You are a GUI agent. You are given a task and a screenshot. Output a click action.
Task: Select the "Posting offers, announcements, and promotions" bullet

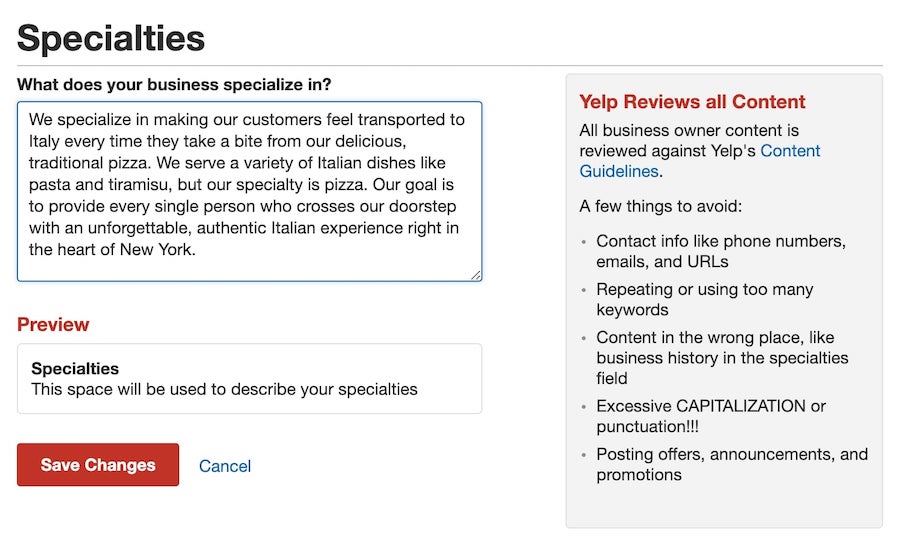coord(731,464)
